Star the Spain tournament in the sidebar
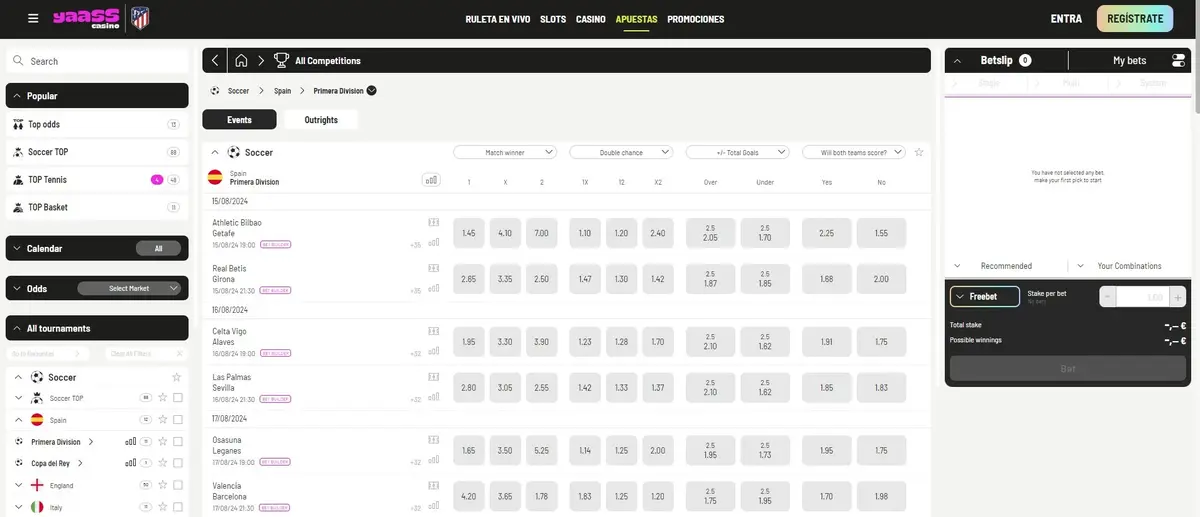 tap(162, 420)
